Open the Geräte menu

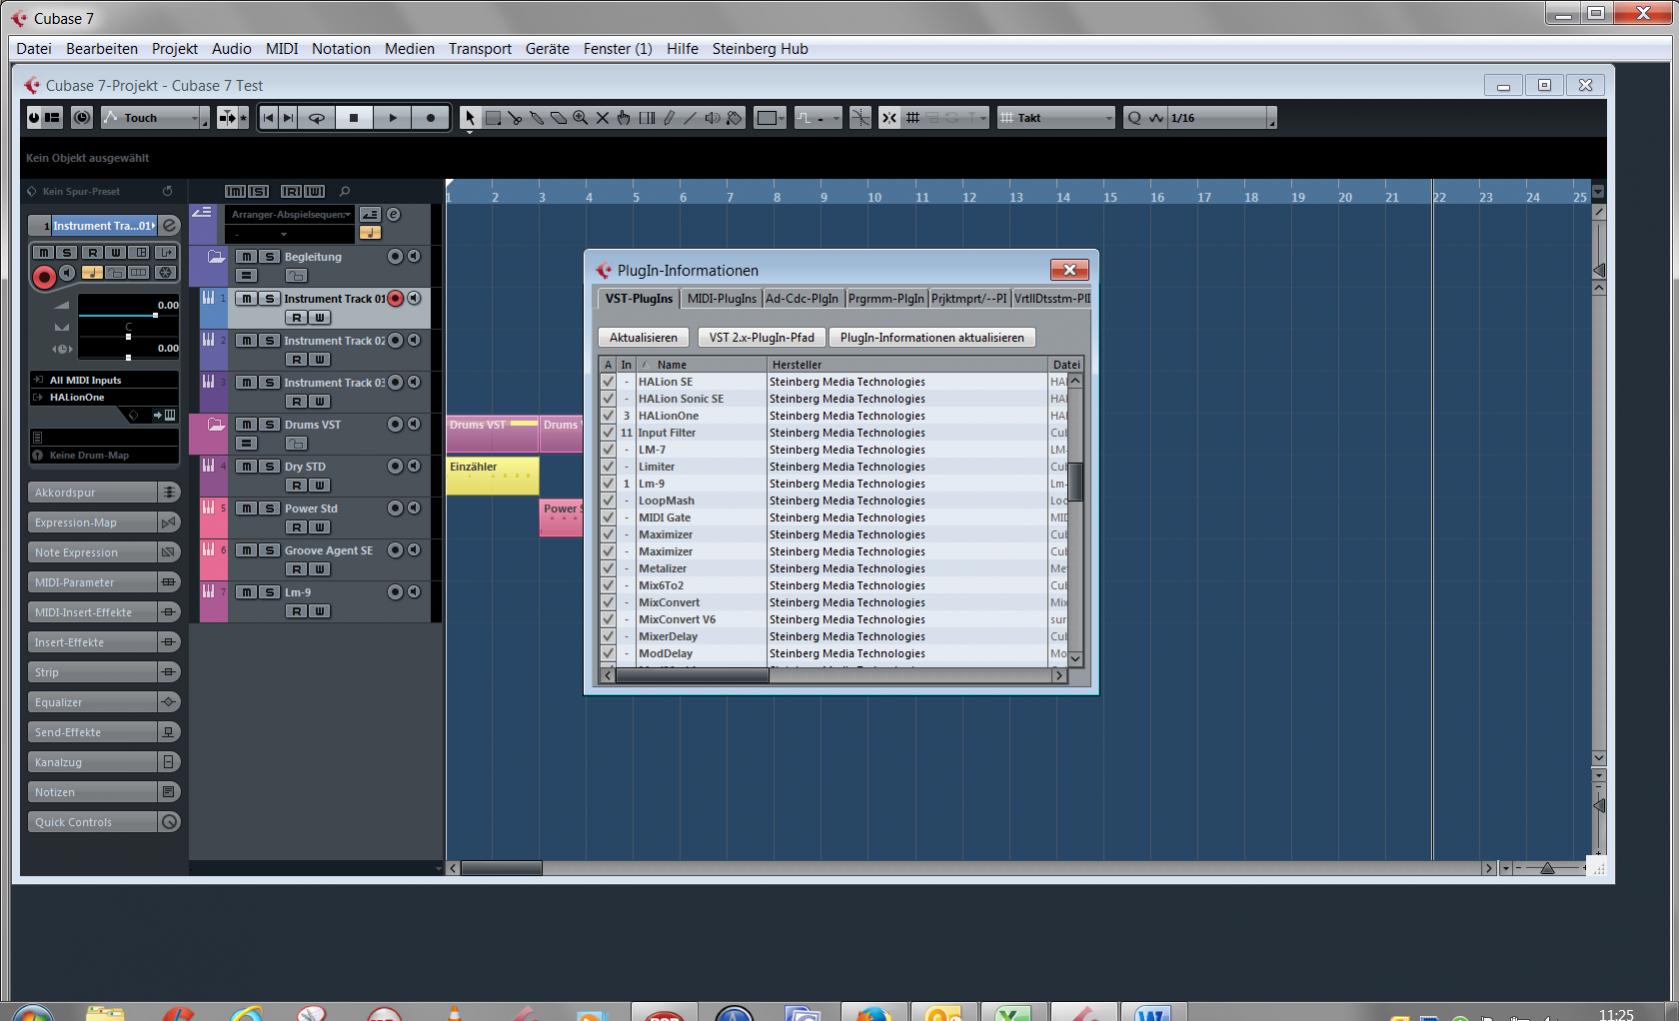(547, 49)
